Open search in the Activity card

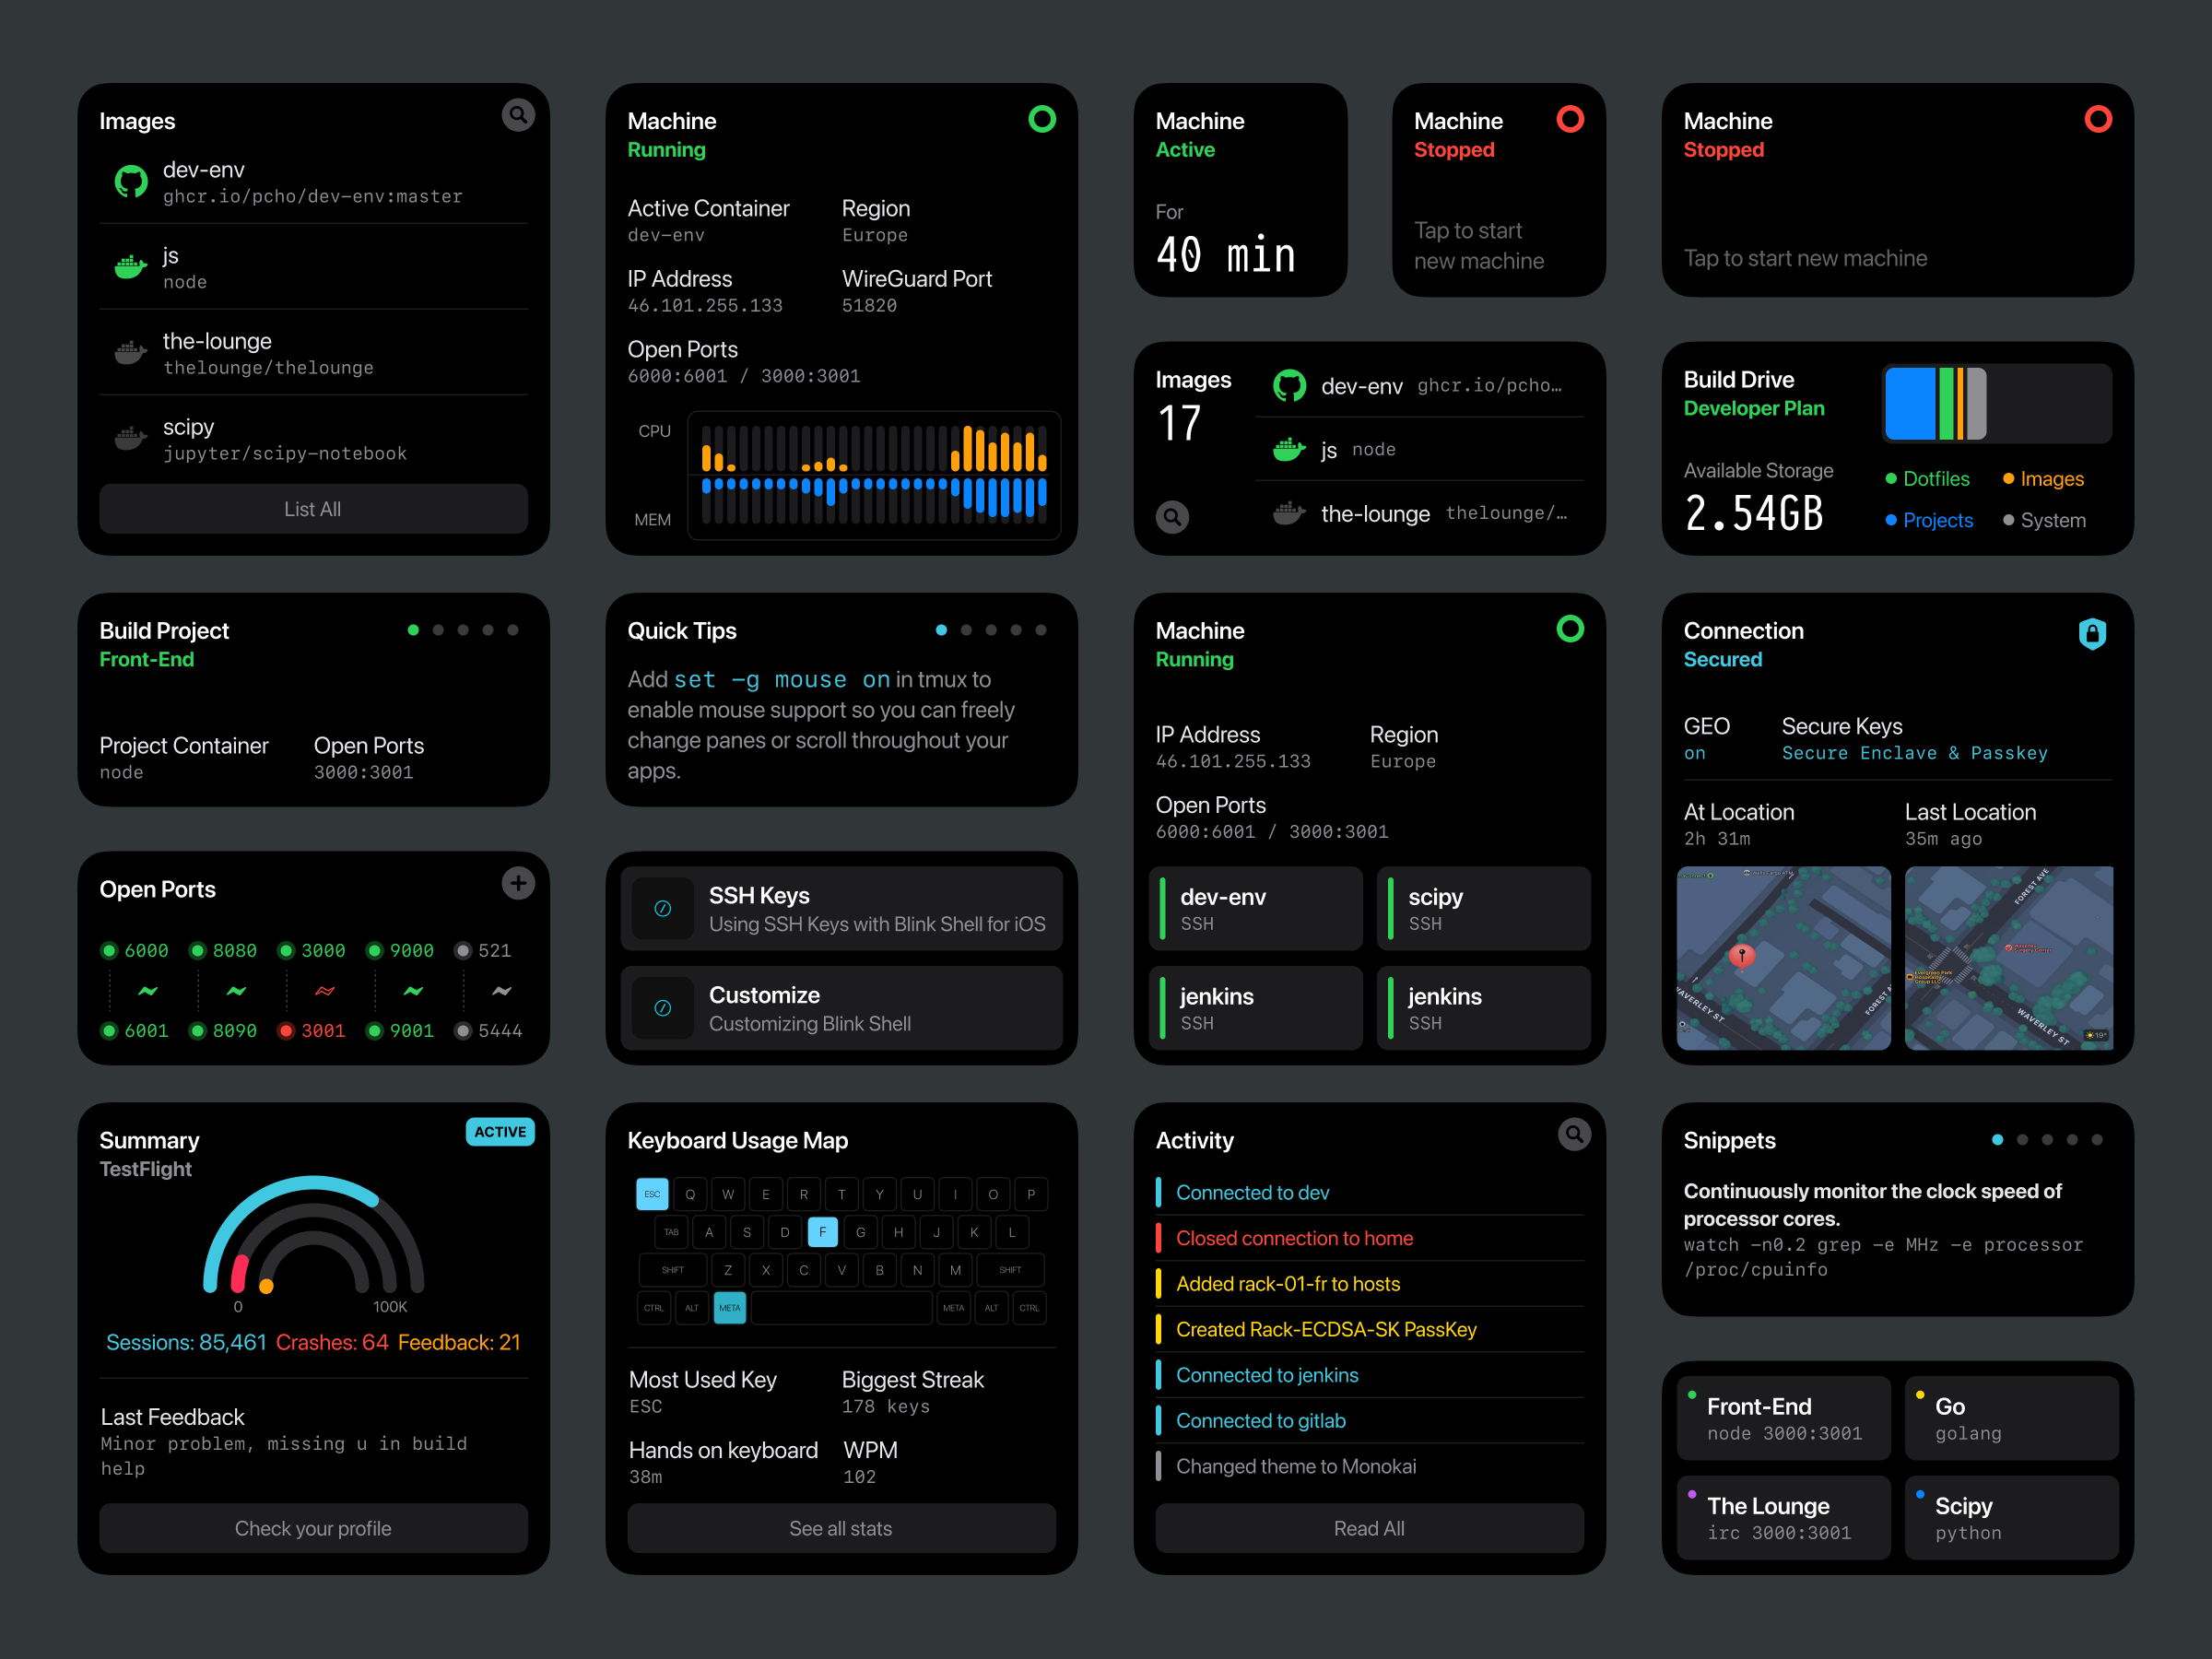[x=1573, y=1134]
